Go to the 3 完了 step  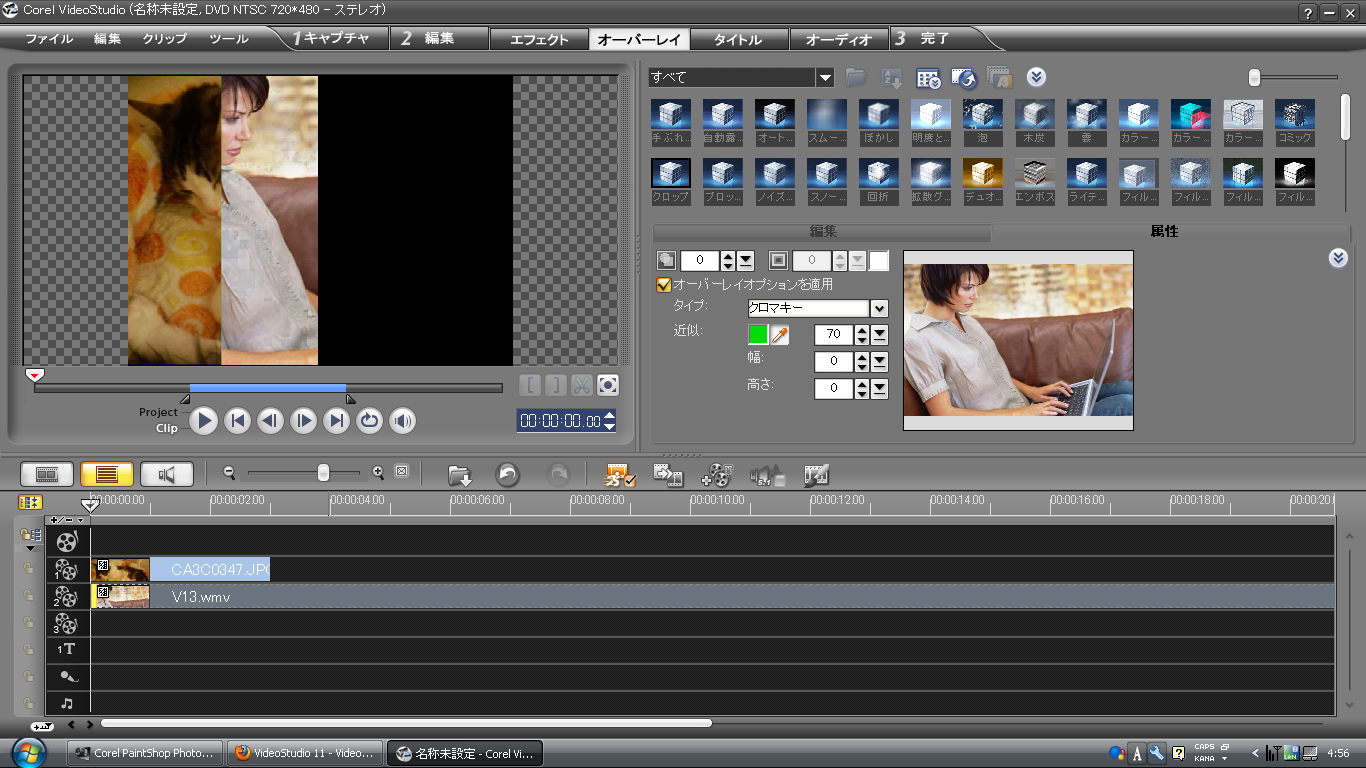[x=922, y=39]
